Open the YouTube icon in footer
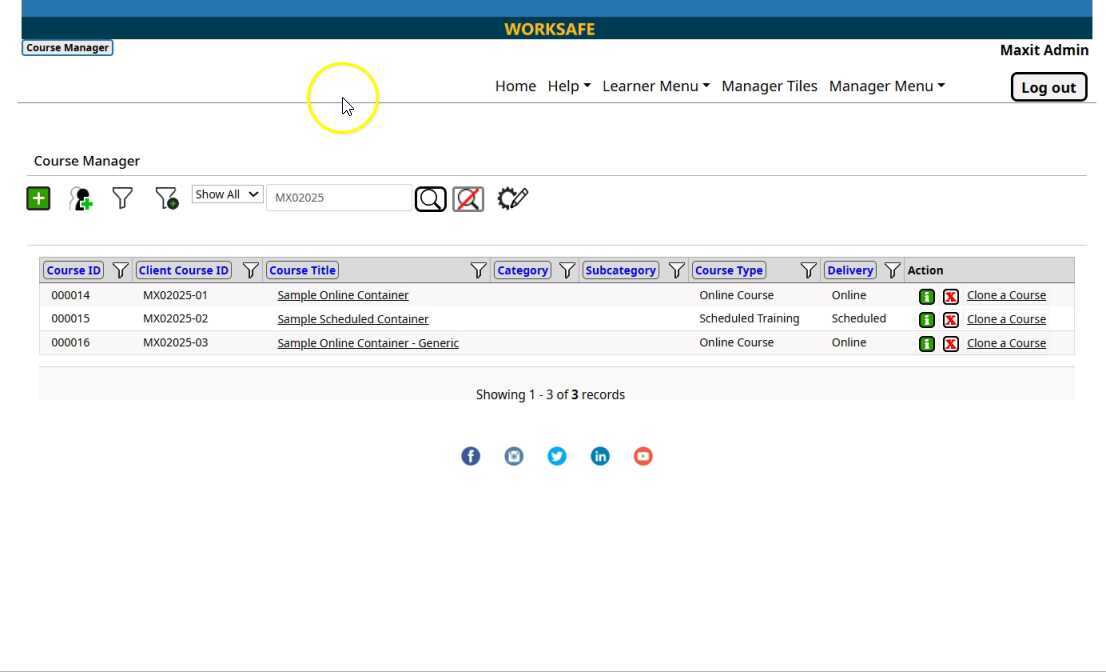 [643, 456]
